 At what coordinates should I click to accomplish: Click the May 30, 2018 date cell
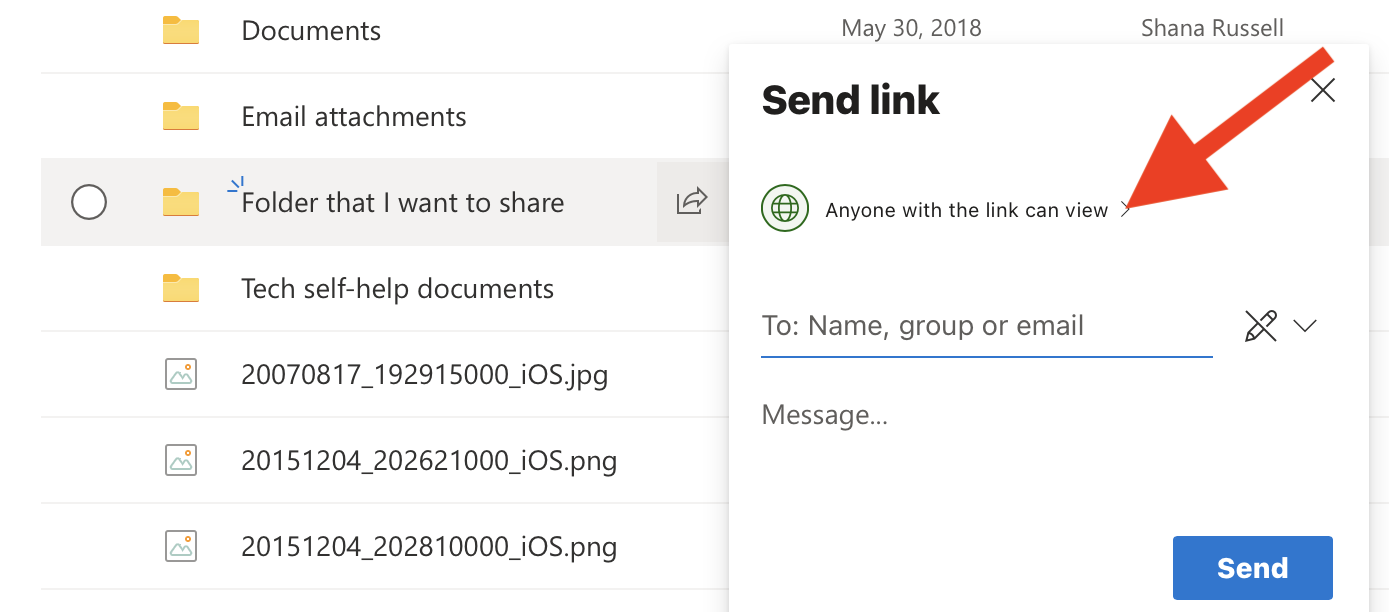tap(911, 28)
